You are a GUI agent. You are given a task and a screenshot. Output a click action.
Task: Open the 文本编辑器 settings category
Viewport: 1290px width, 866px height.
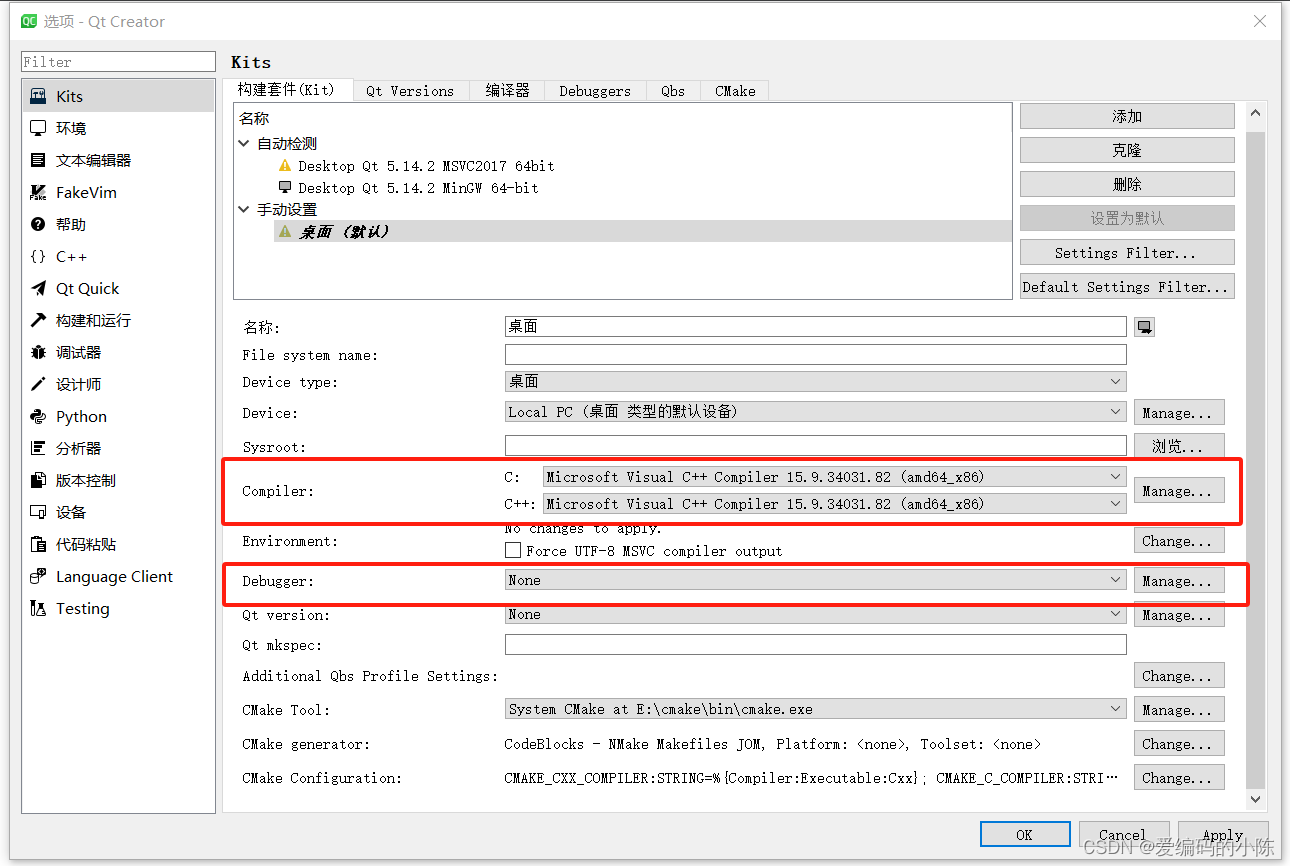coord(118,160)
